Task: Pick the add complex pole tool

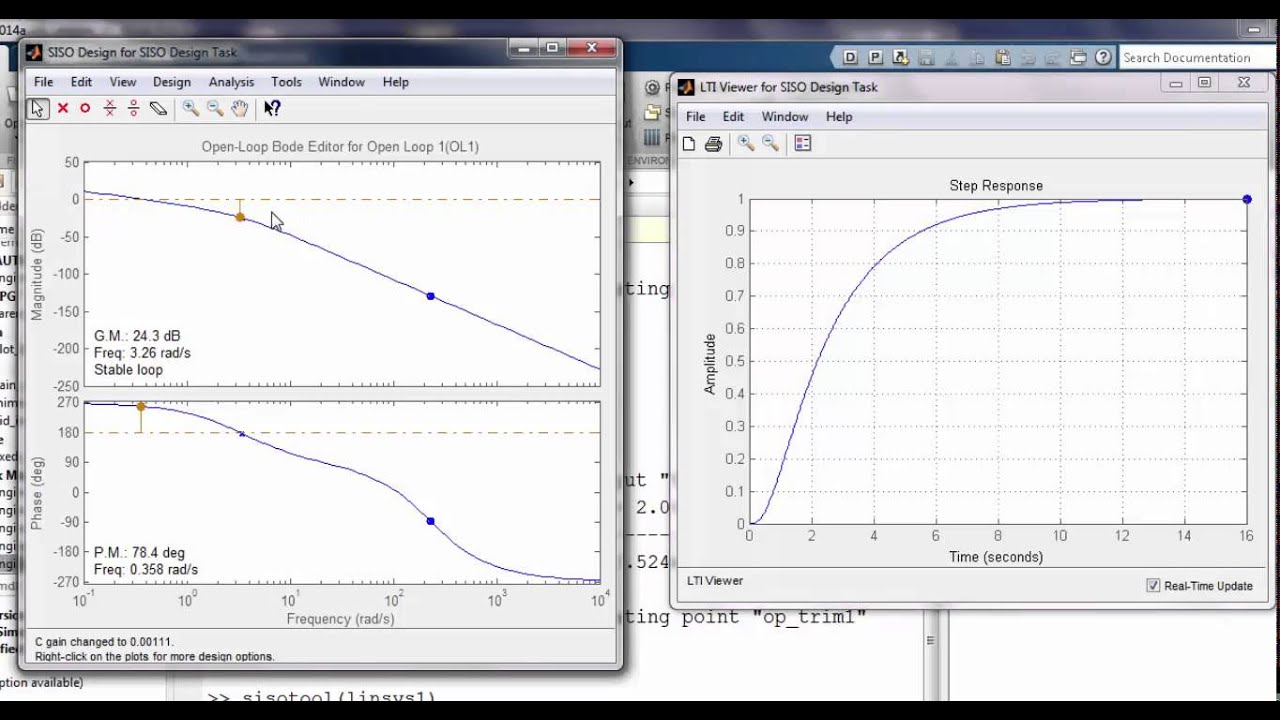Action: coord(110,108)
